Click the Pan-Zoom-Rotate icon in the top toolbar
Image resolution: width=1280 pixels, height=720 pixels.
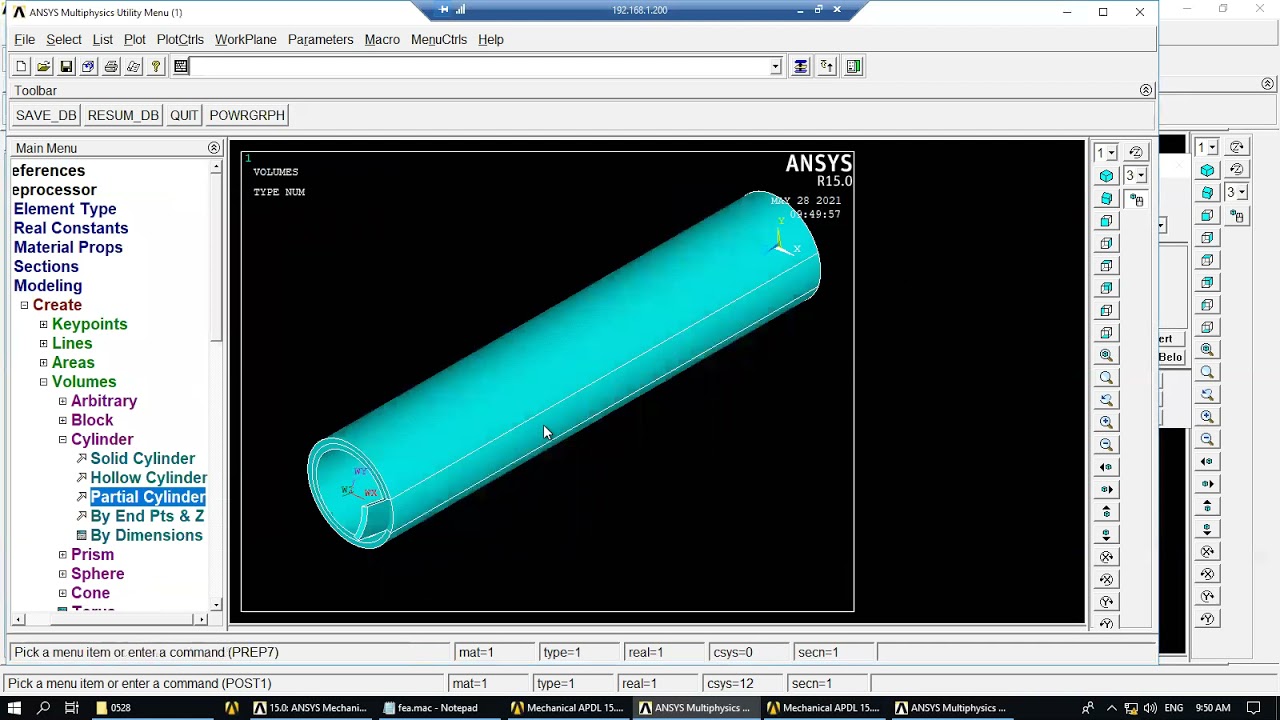point(88,67)
